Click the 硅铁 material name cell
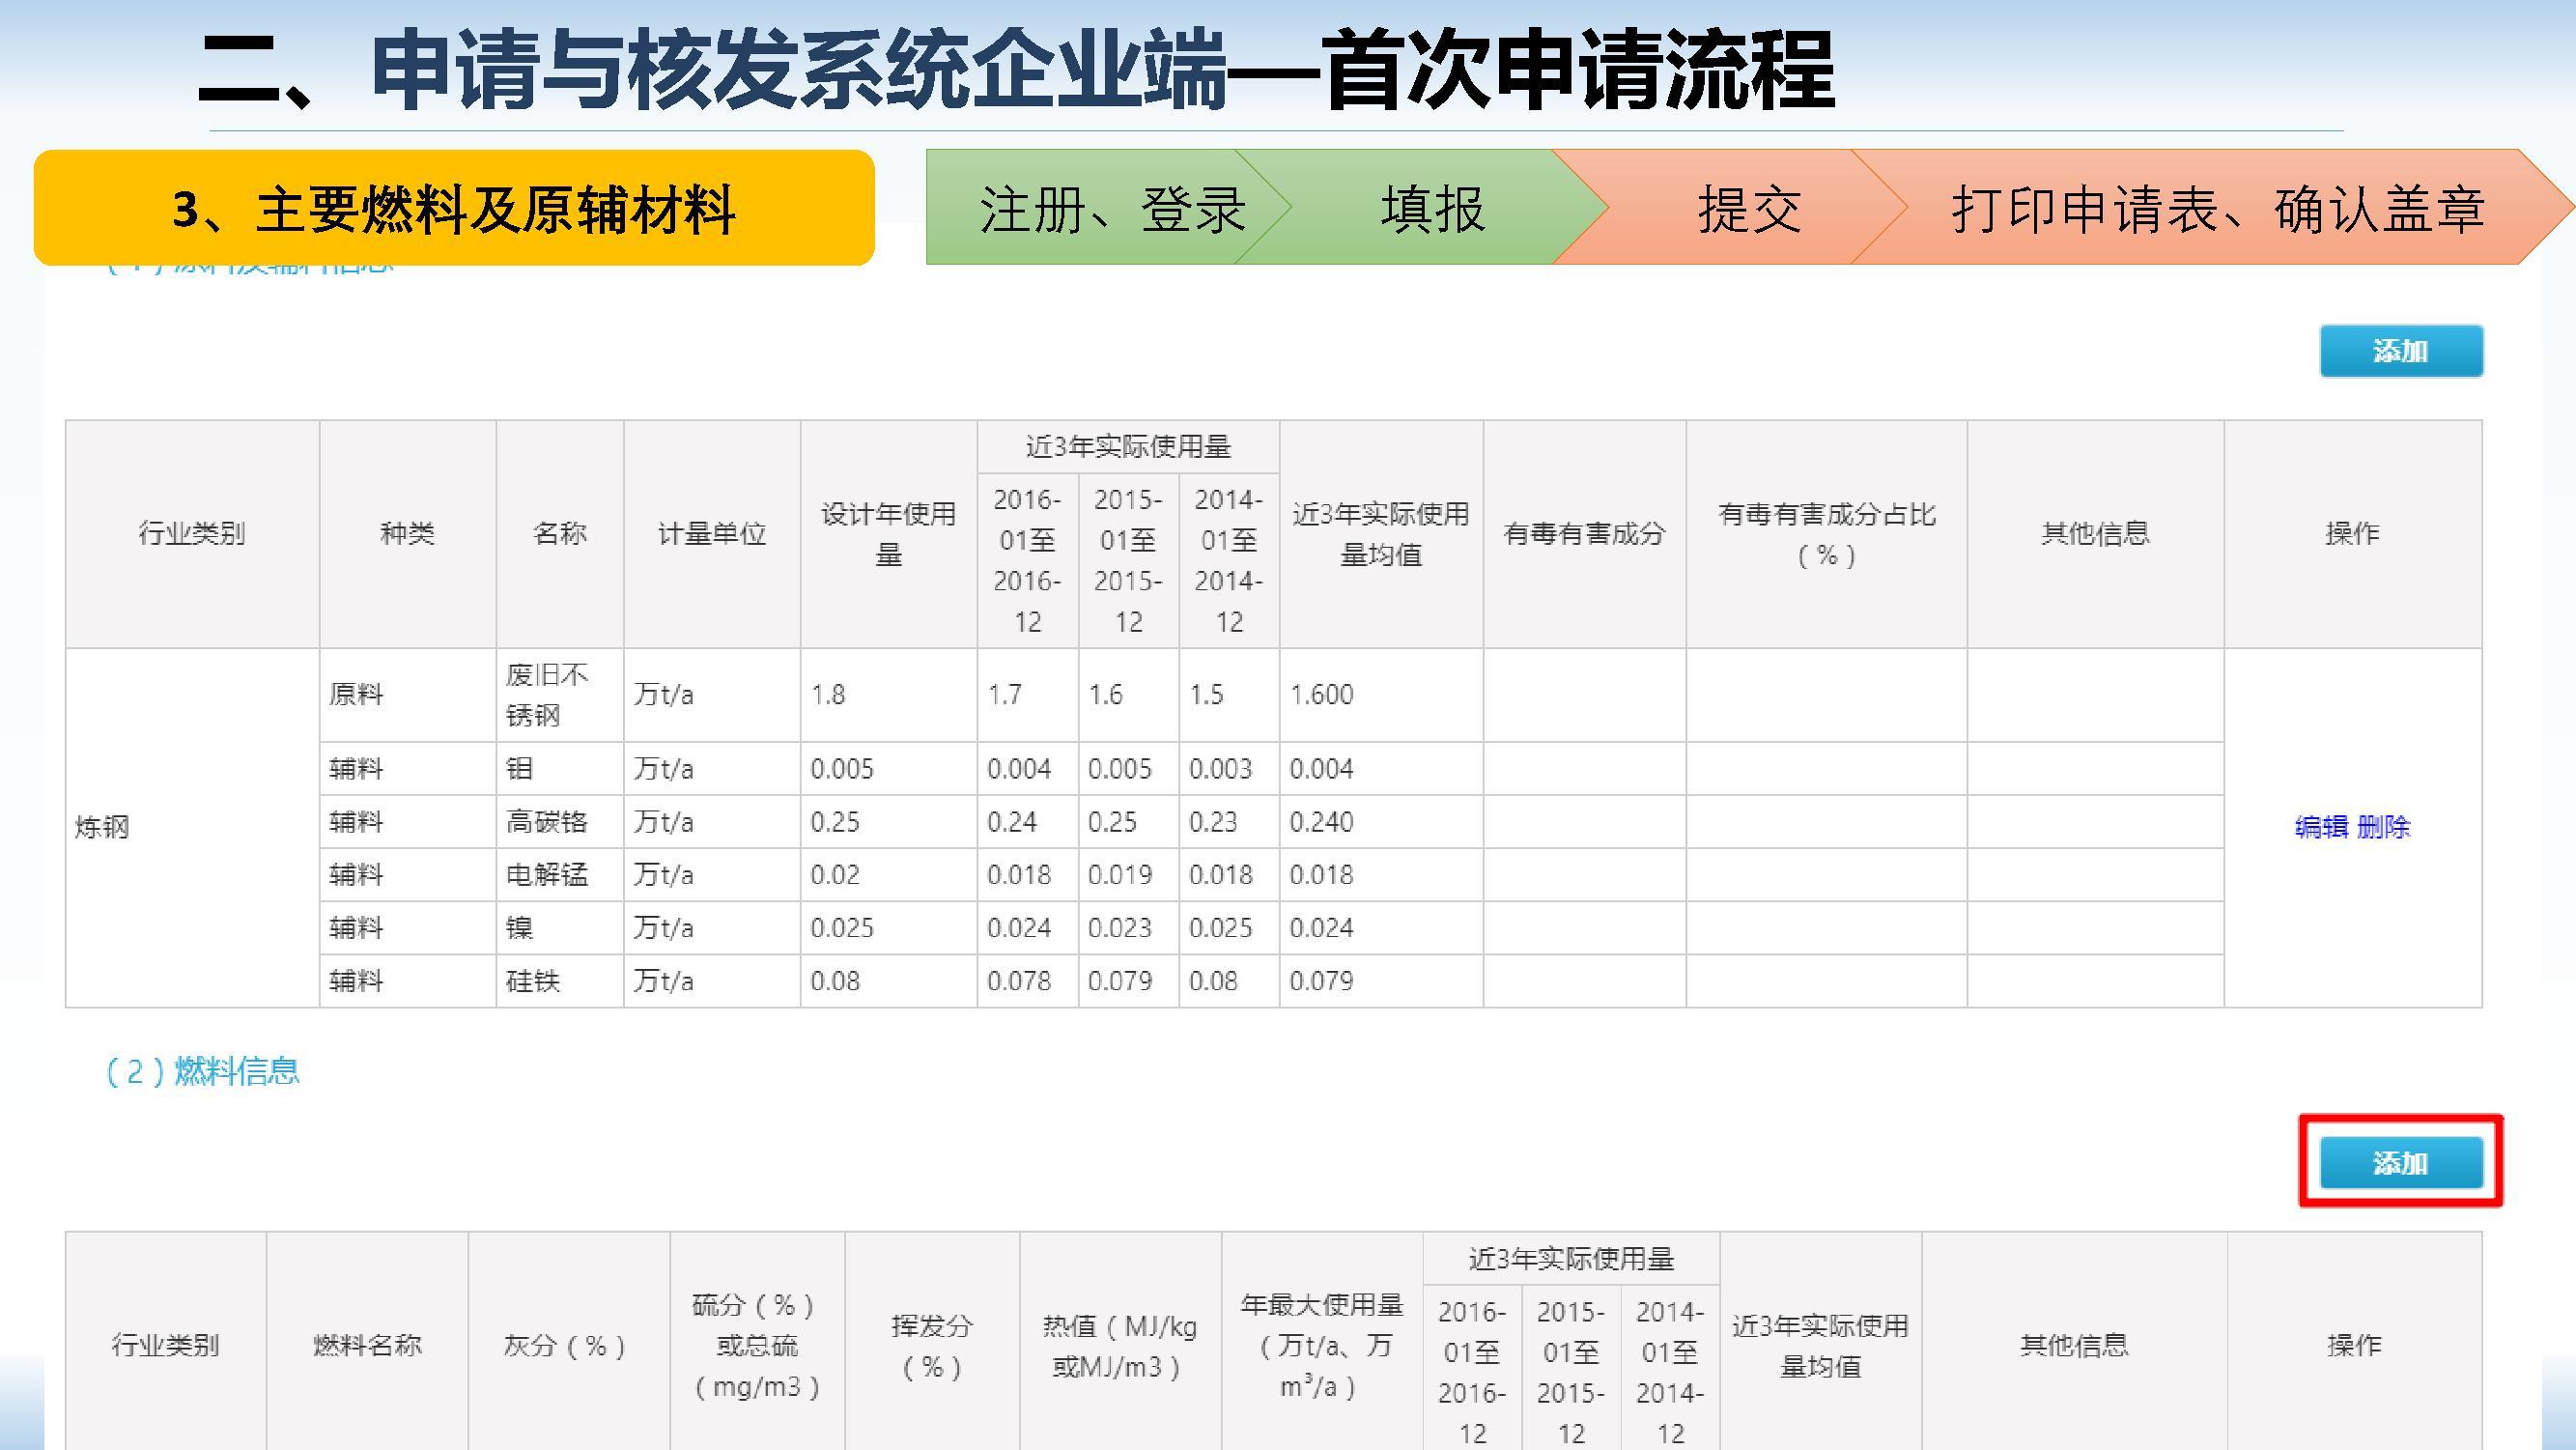 pyautogui.click(x=533, y=981)
